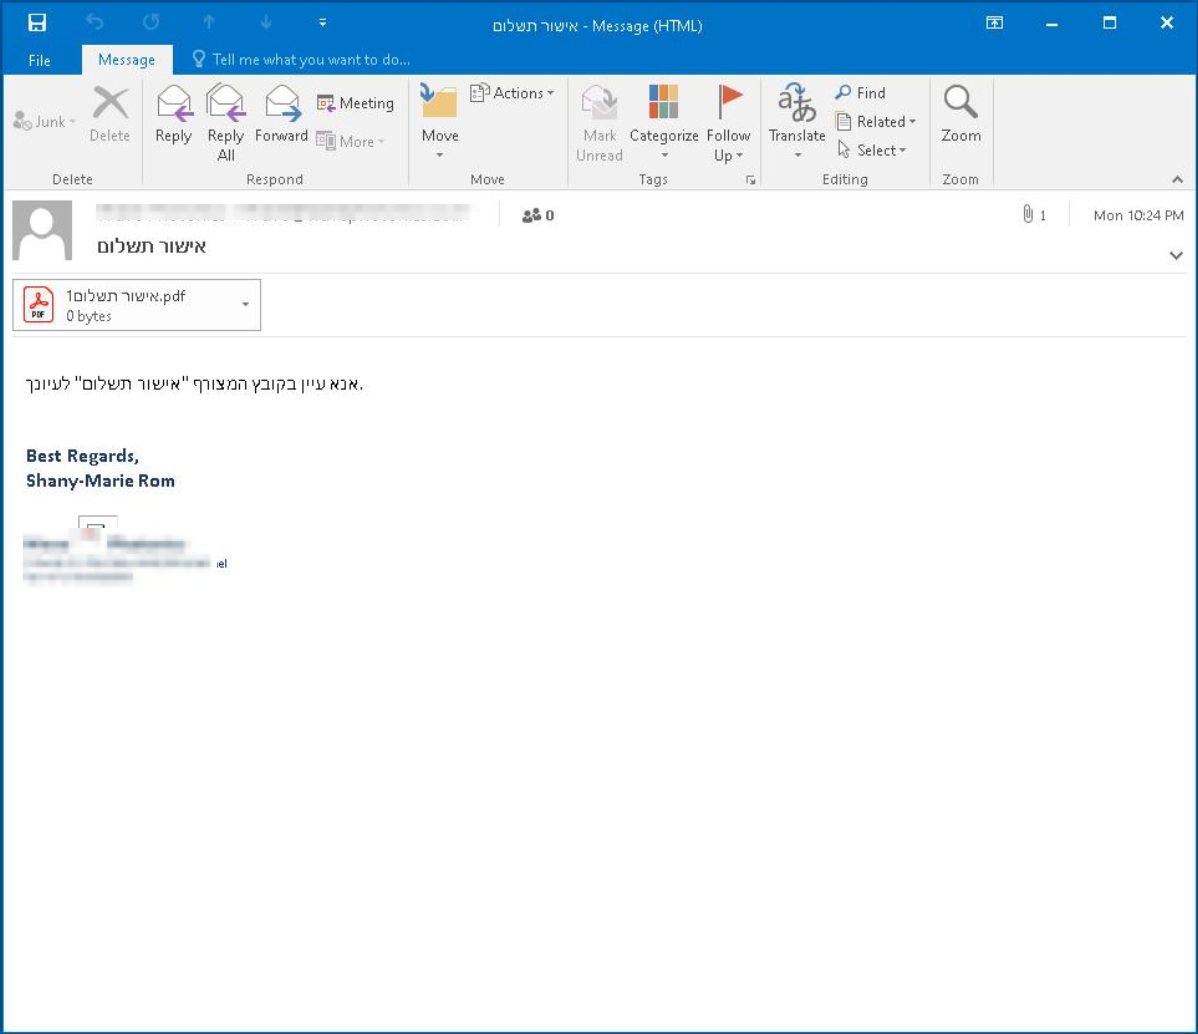Open the Follow Up flag menu
The height and width of the screenshot is (1034, 1198).
(x=728, y=122)
